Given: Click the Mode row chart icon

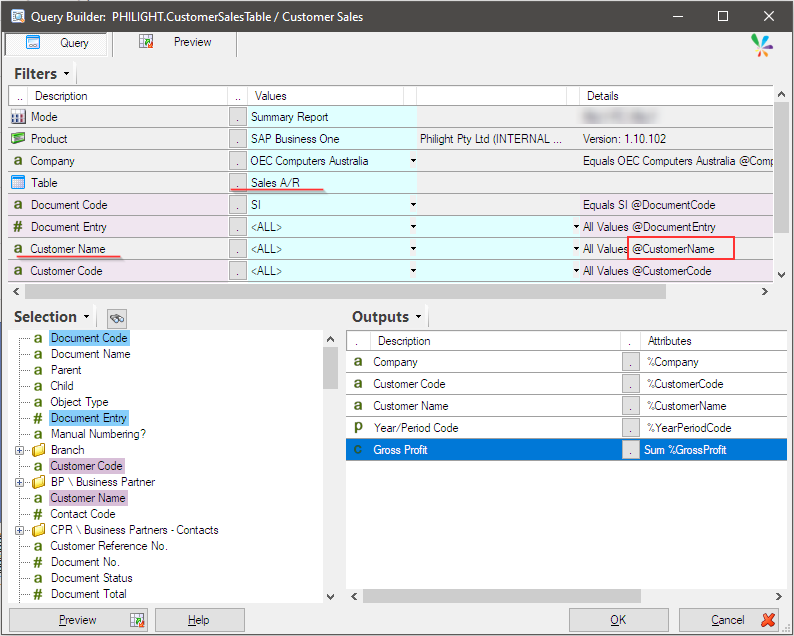Looking at the screenshot, I should pos(18,117).
